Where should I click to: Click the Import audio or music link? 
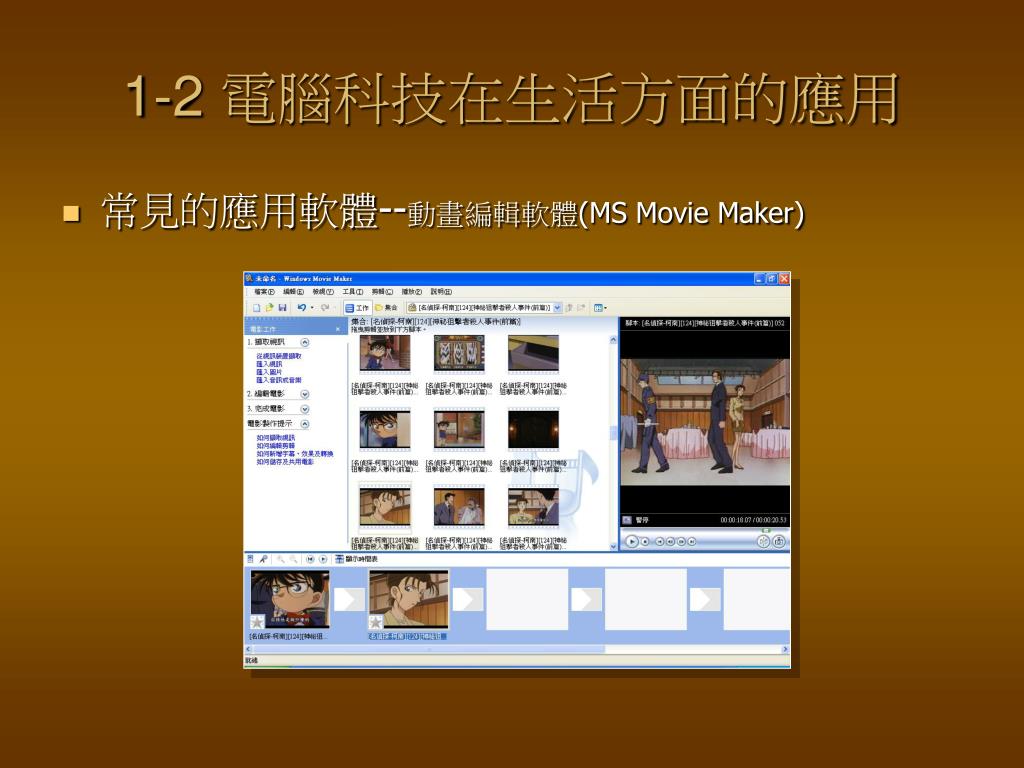(x=279, y=379)
